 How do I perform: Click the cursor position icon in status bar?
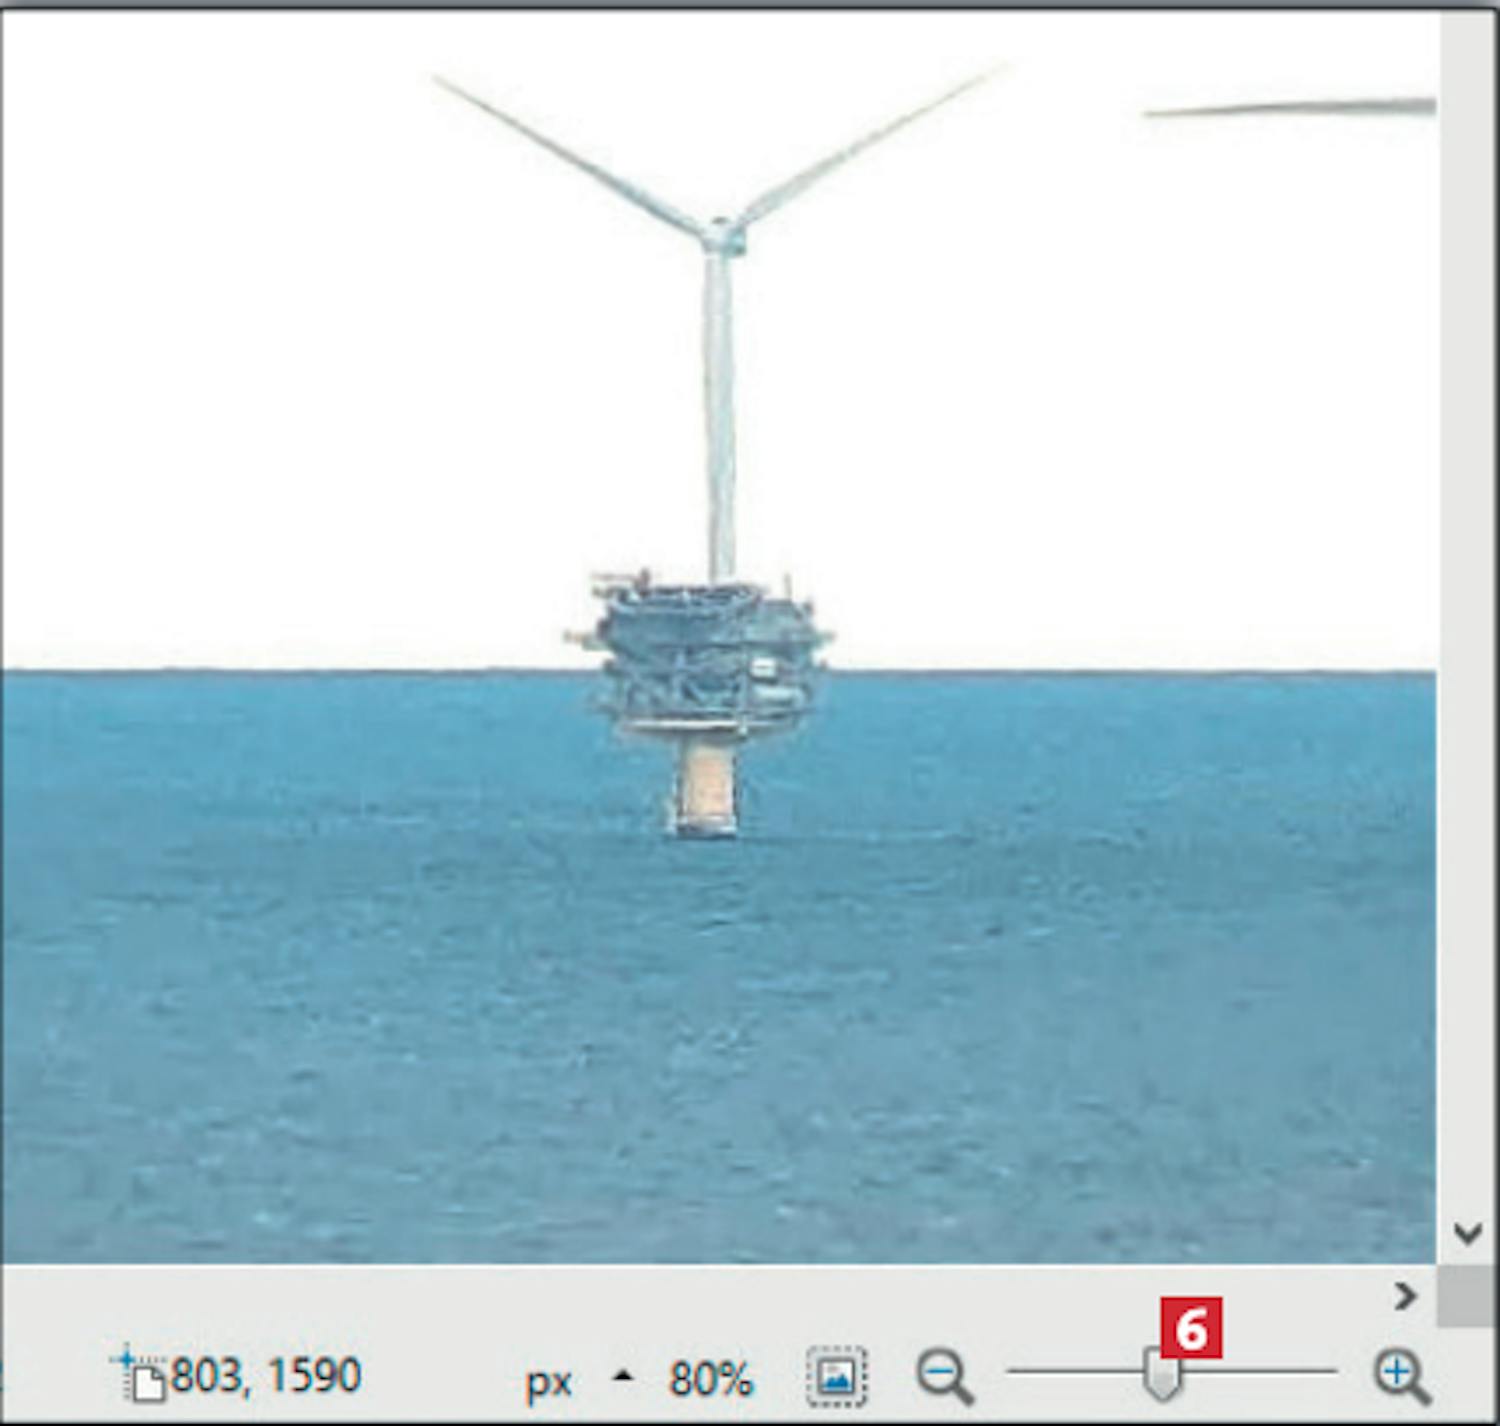[140, 1376]
